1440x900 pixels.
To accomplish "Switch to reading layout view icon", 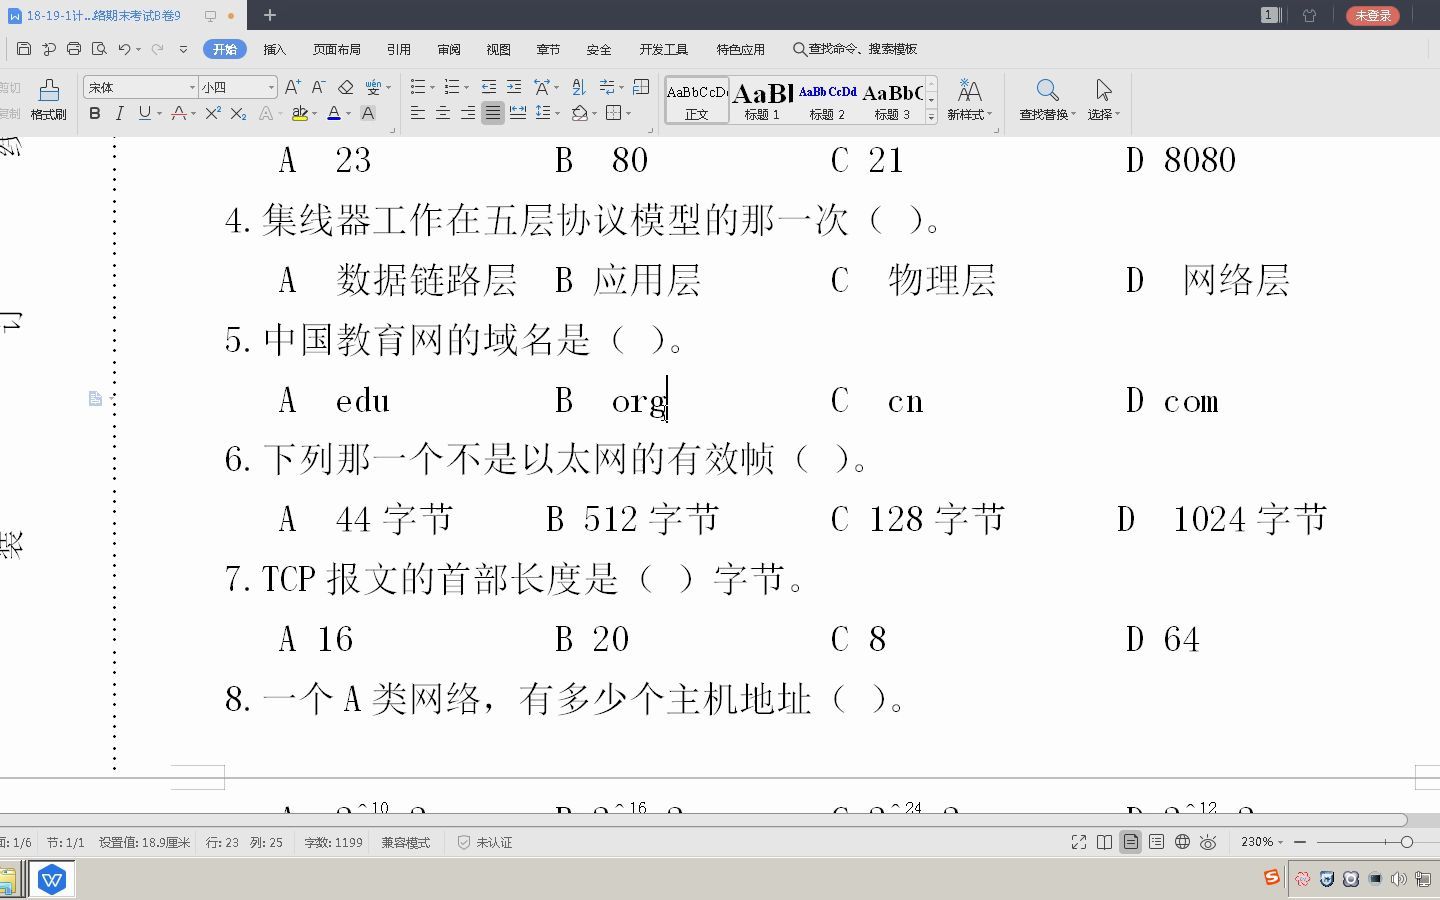I will 1105,843.
